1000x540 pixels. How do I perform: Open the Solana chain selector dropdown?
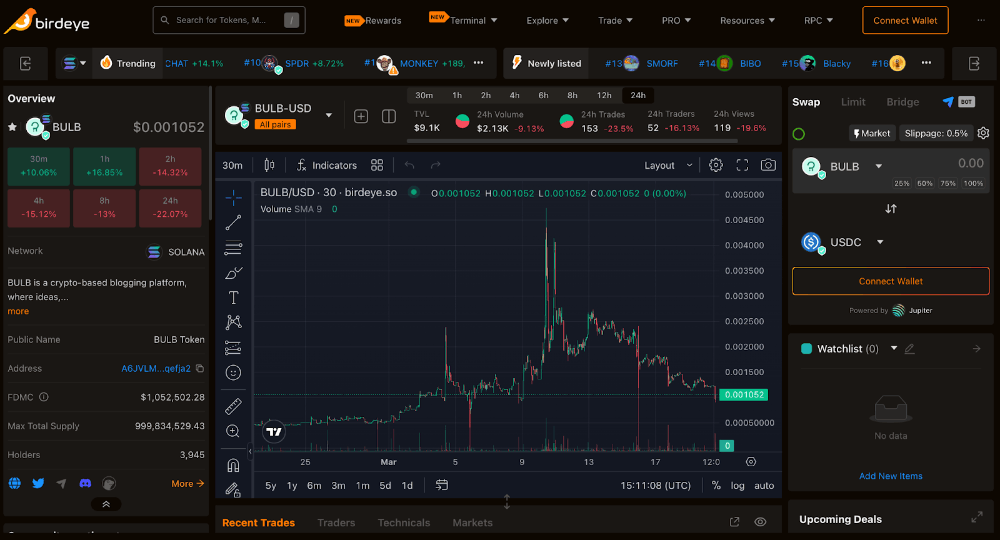74,63
